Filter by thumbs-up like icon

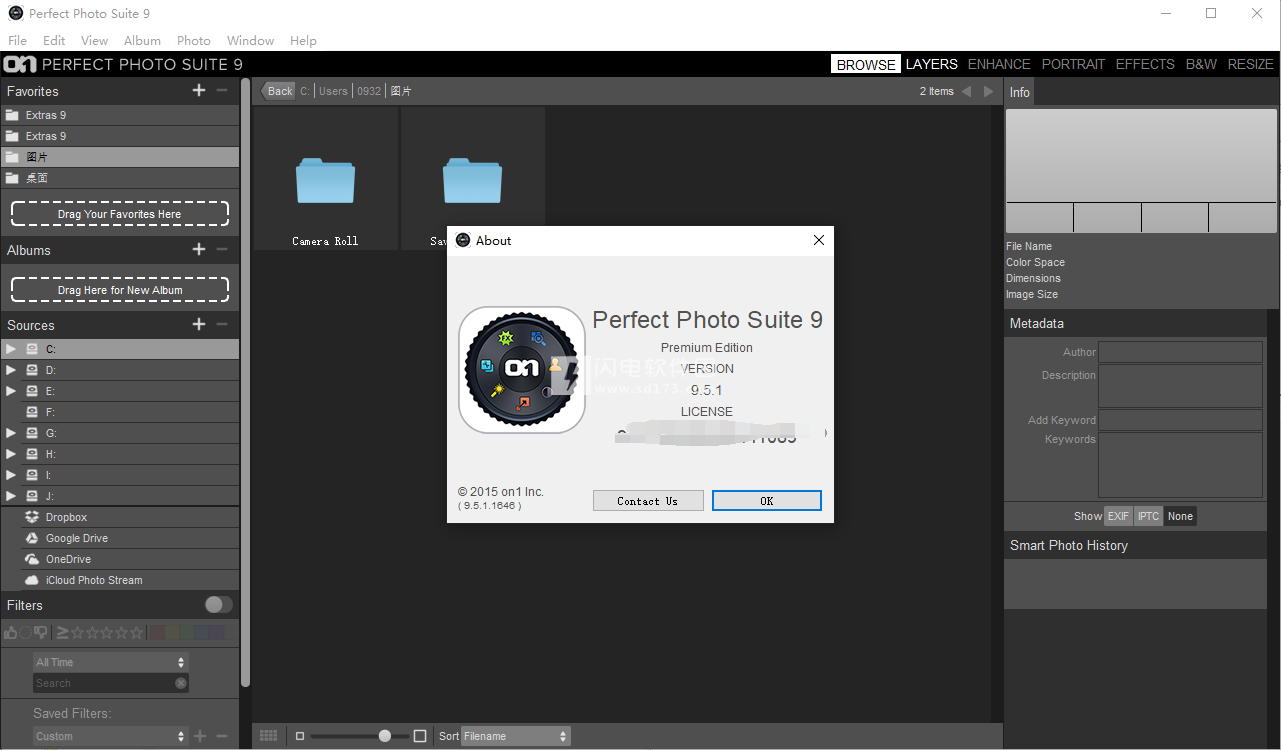click(11, 632)
